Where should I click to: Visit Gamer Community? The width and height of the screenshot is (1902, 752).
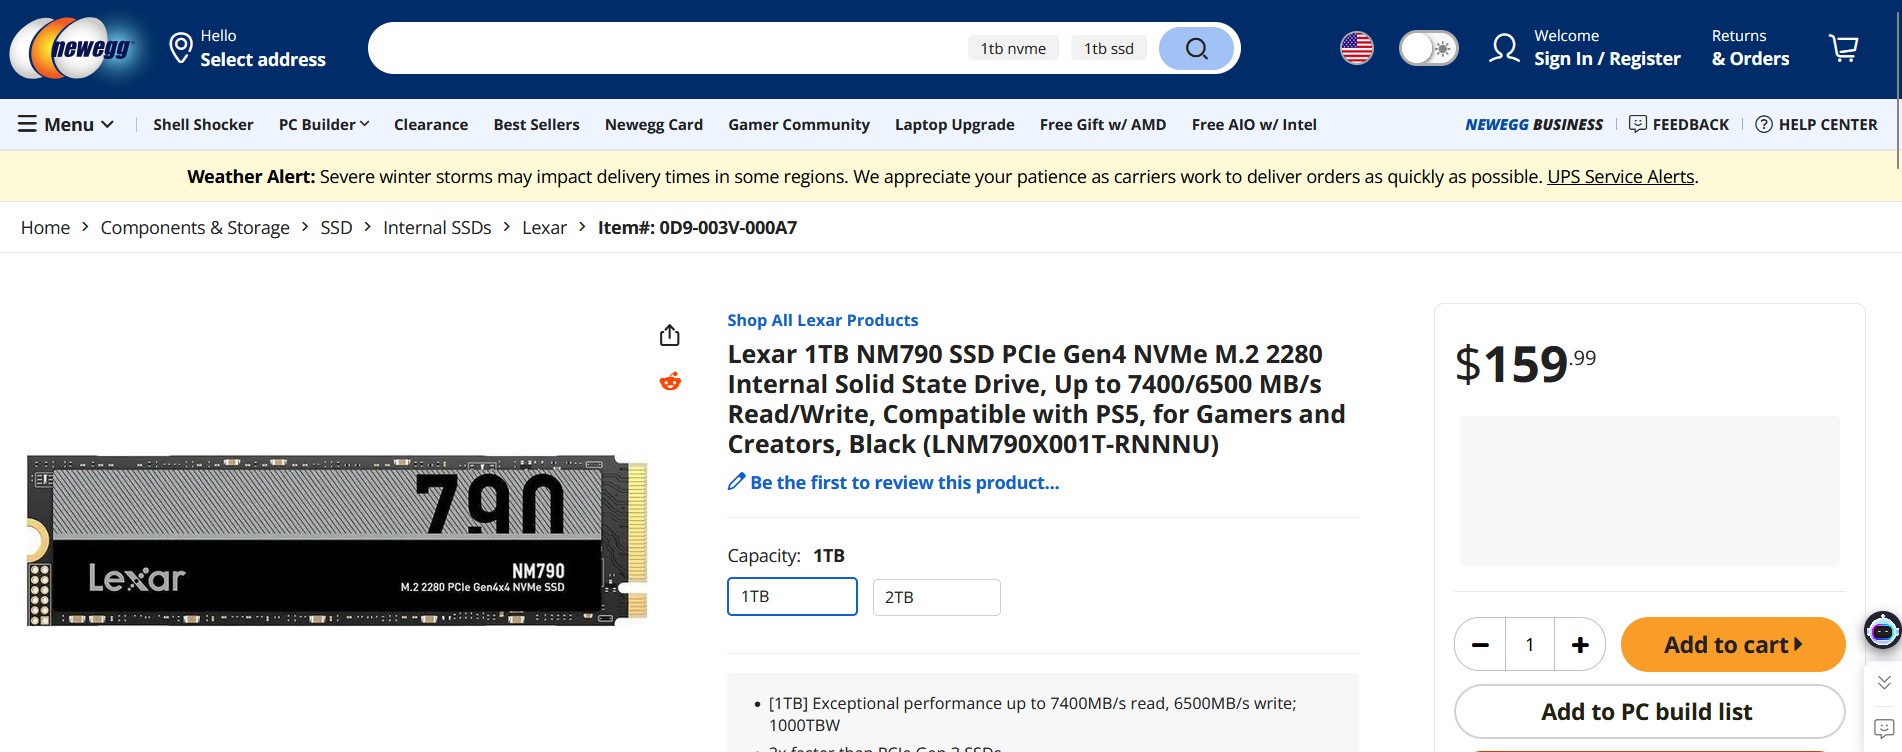(x=799, y=124)
